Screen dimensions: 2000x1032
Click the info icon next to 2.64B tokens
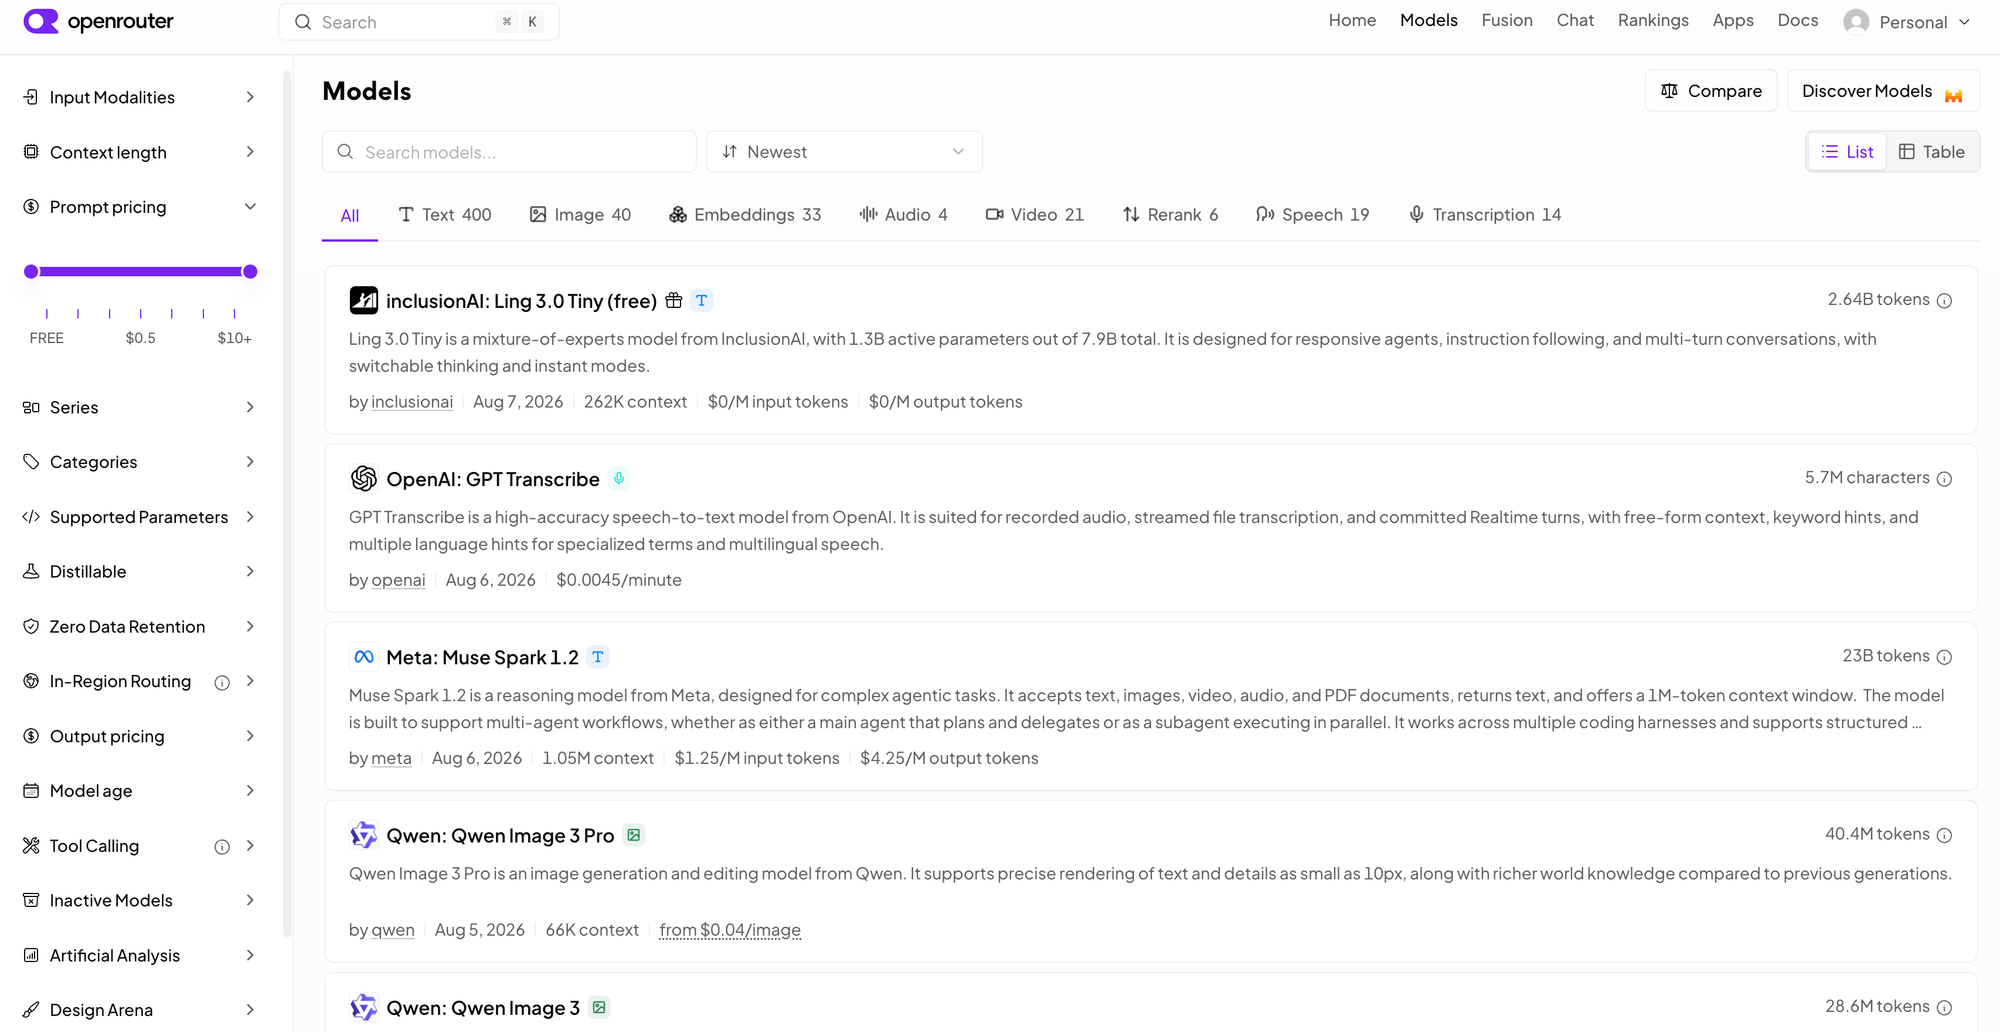click(1944, 301)
